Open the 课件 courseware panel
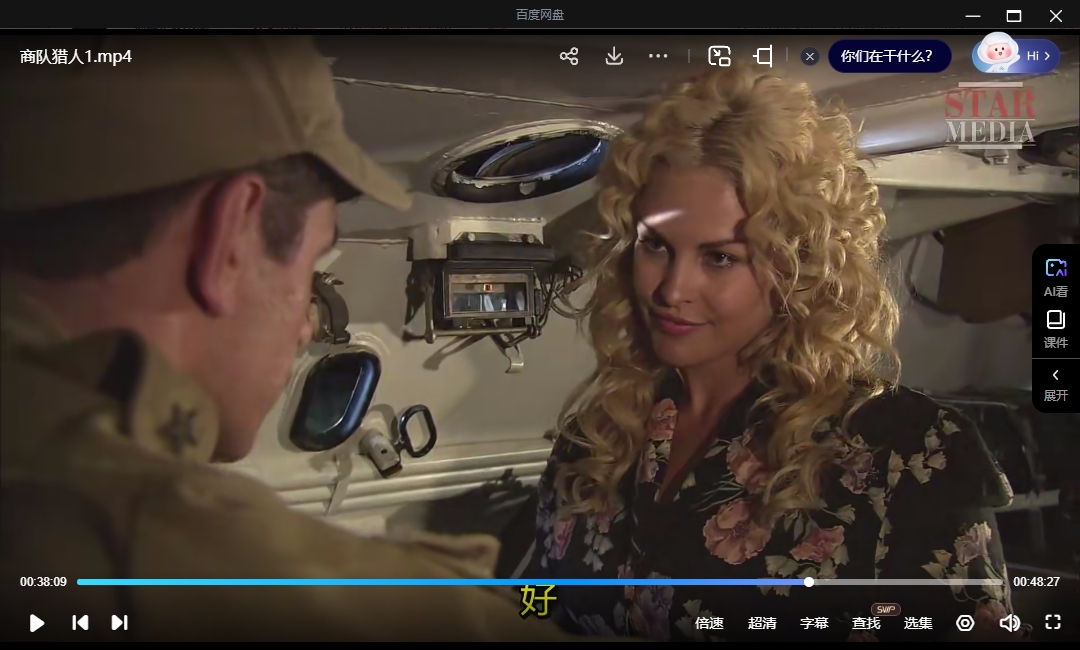 (x=1055, y=329)
